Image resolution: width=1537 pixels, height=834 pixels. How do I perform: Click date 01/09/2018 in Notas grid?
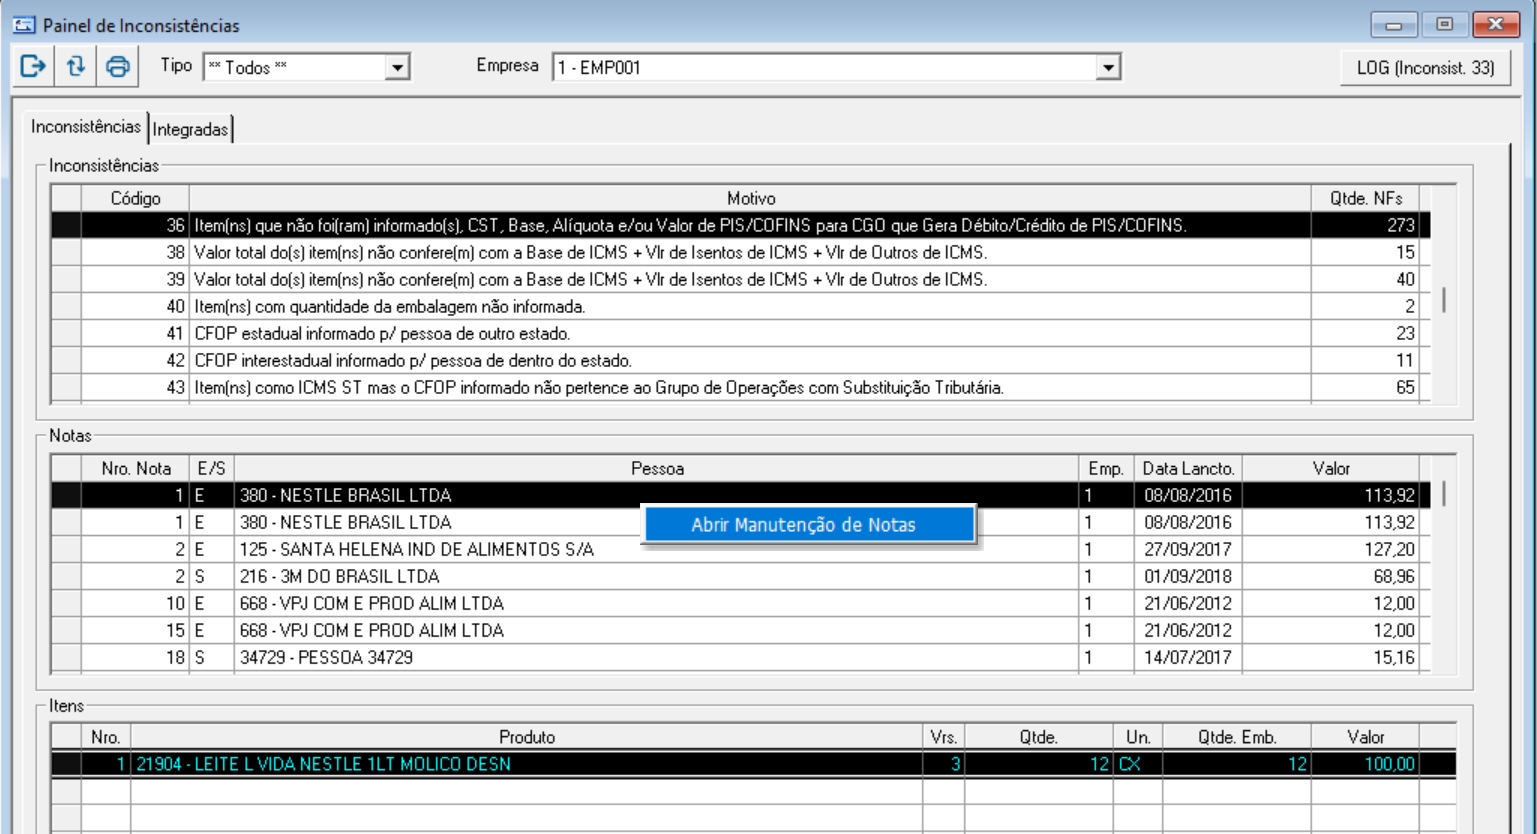1188,576
